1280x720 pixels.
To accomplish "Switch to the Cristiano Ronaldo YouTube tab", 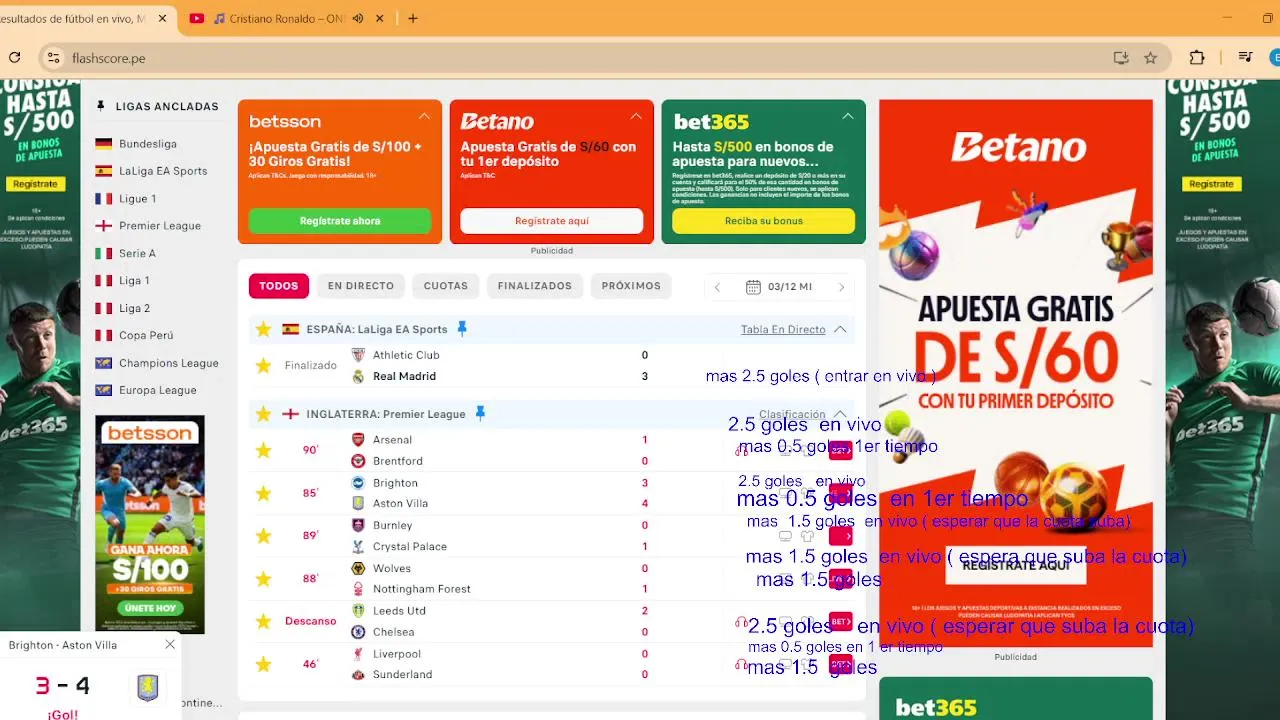I will point(285,18).
